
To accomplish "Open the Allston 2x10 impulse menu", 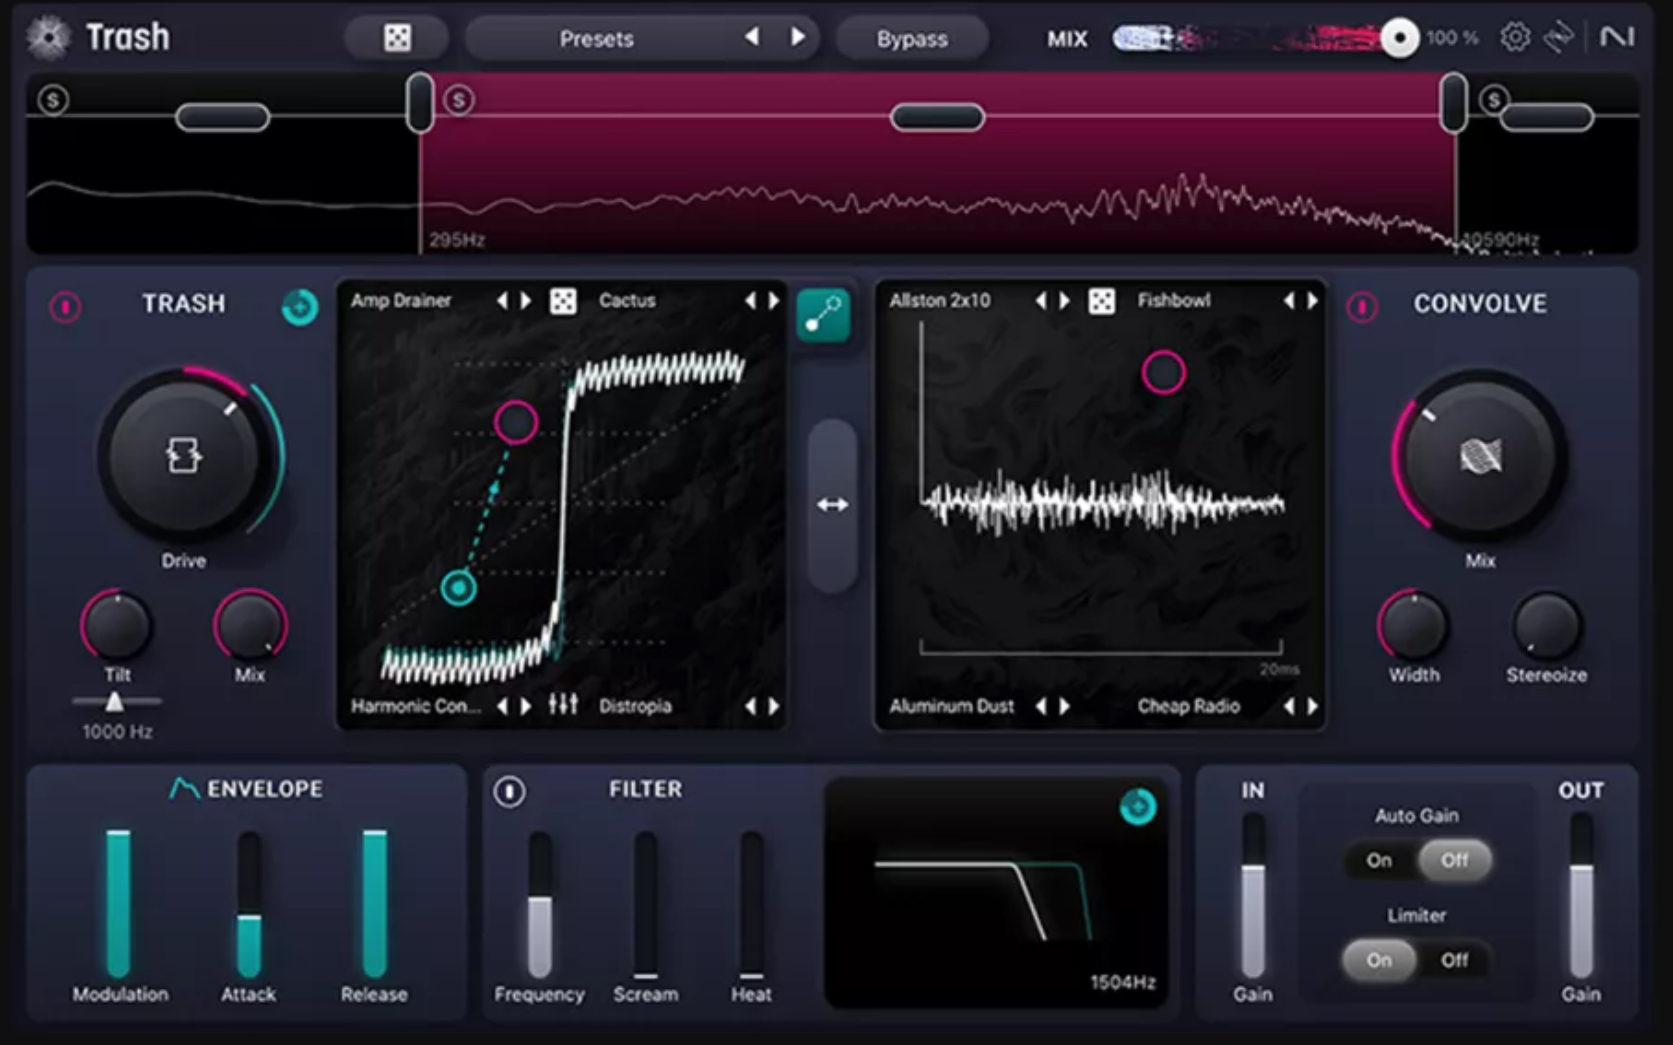I will tap(940, 301).
